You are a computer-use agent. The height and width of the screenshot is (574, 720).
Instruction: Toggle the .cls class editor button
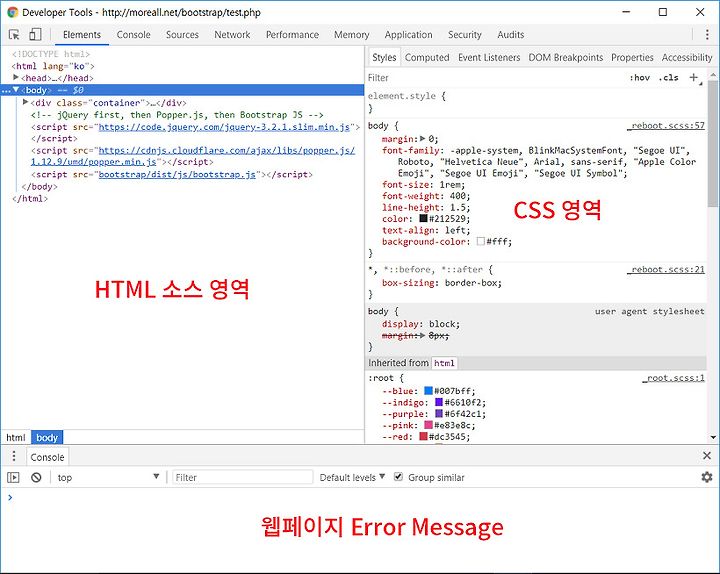tap(669, 78)
